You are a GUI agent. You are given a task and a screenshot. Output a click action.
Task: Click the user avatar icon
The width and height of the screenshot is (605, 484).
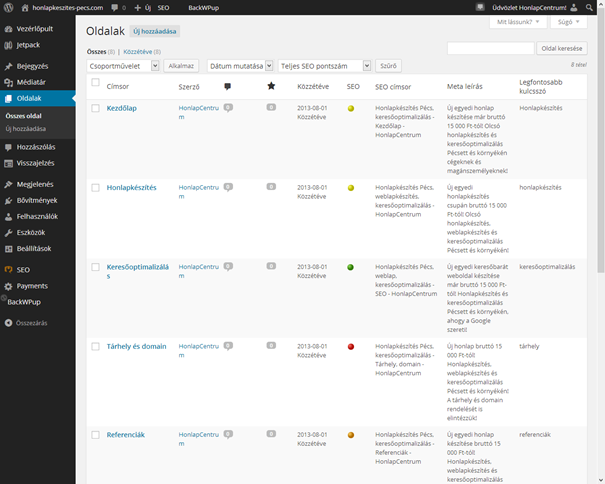click(x=574, y=7)
